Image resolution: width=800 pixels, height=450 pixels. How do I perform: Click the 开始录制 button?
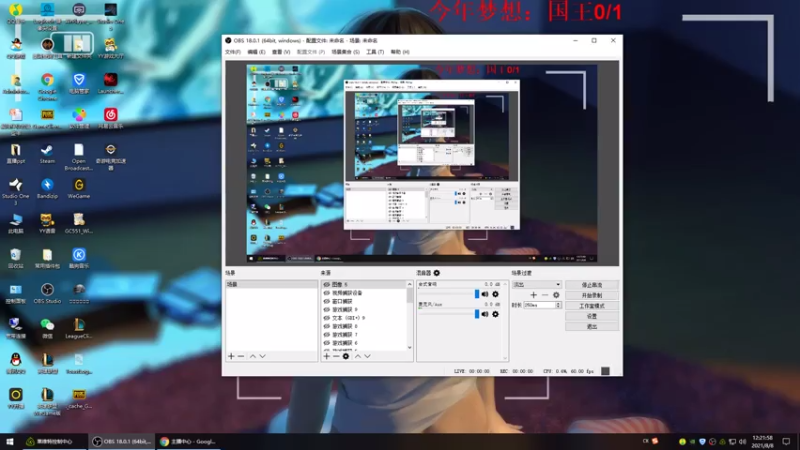coord(592,295)
